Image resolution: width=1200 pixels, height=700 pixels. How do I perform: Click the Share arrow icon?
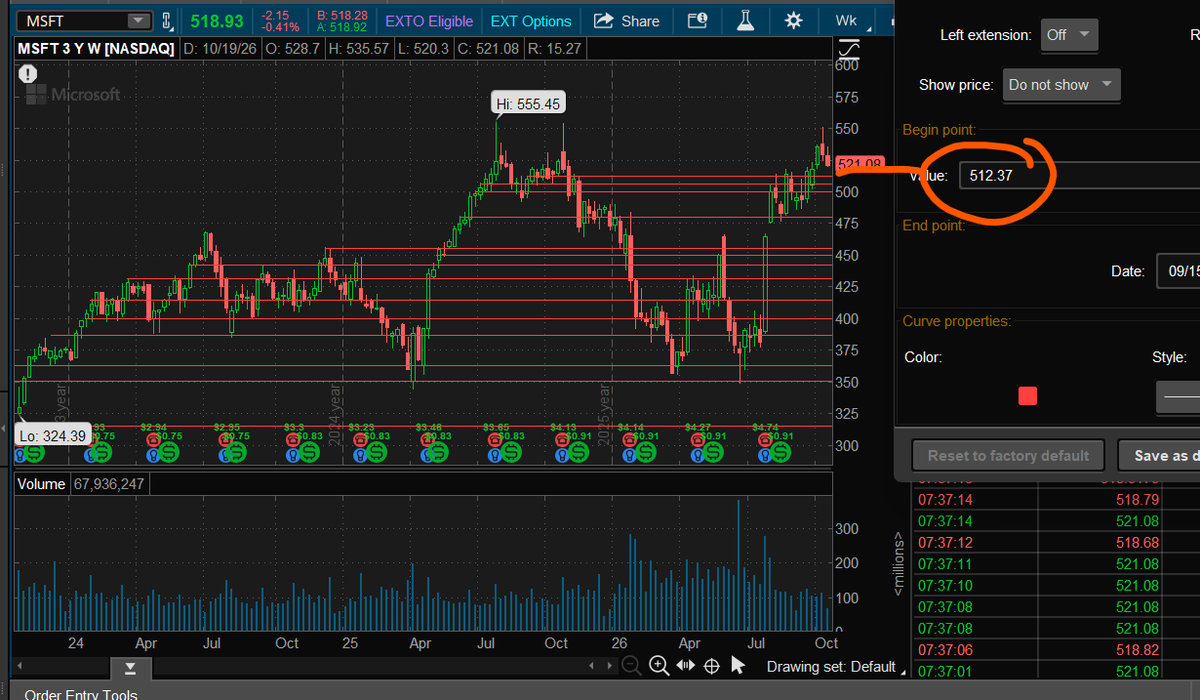tap(603, 21)
